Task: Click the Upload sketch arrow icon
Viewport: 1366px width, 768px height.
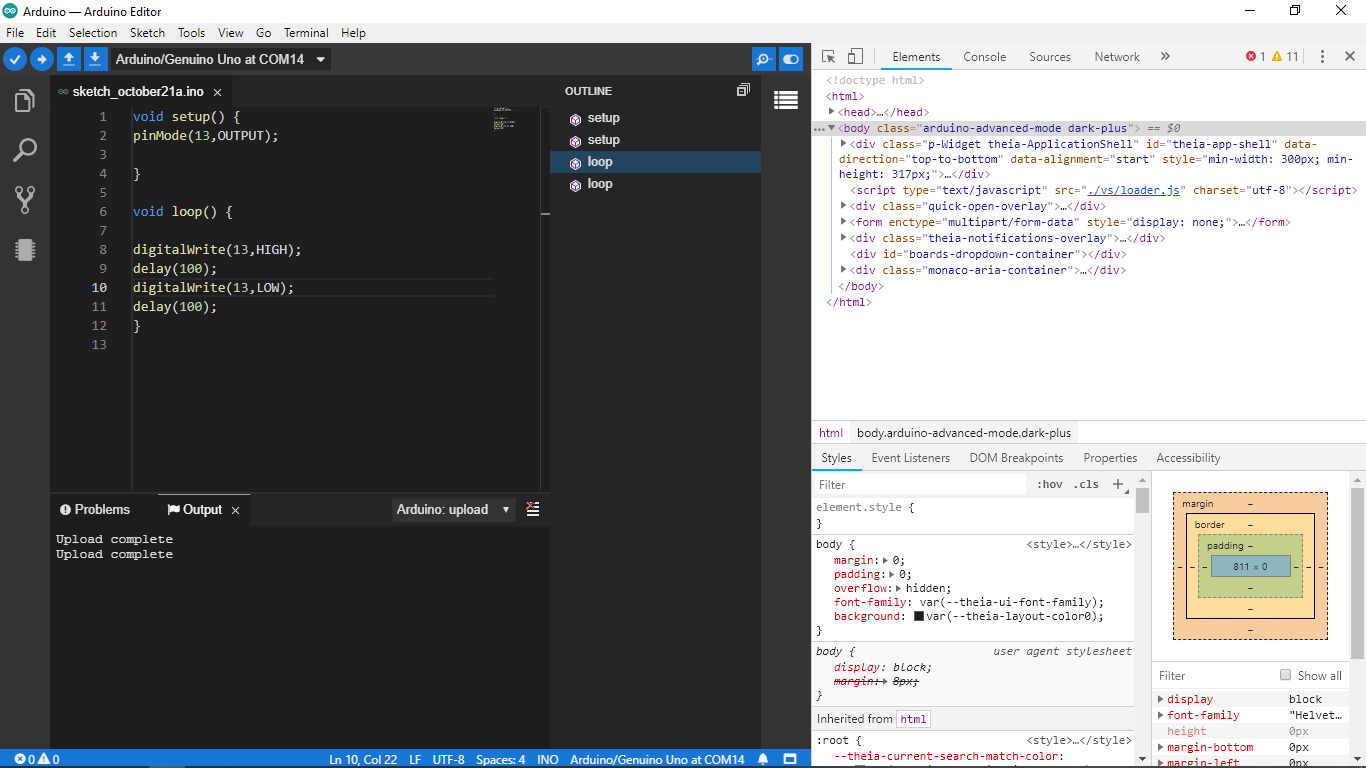Action: (x=41, y=59)
